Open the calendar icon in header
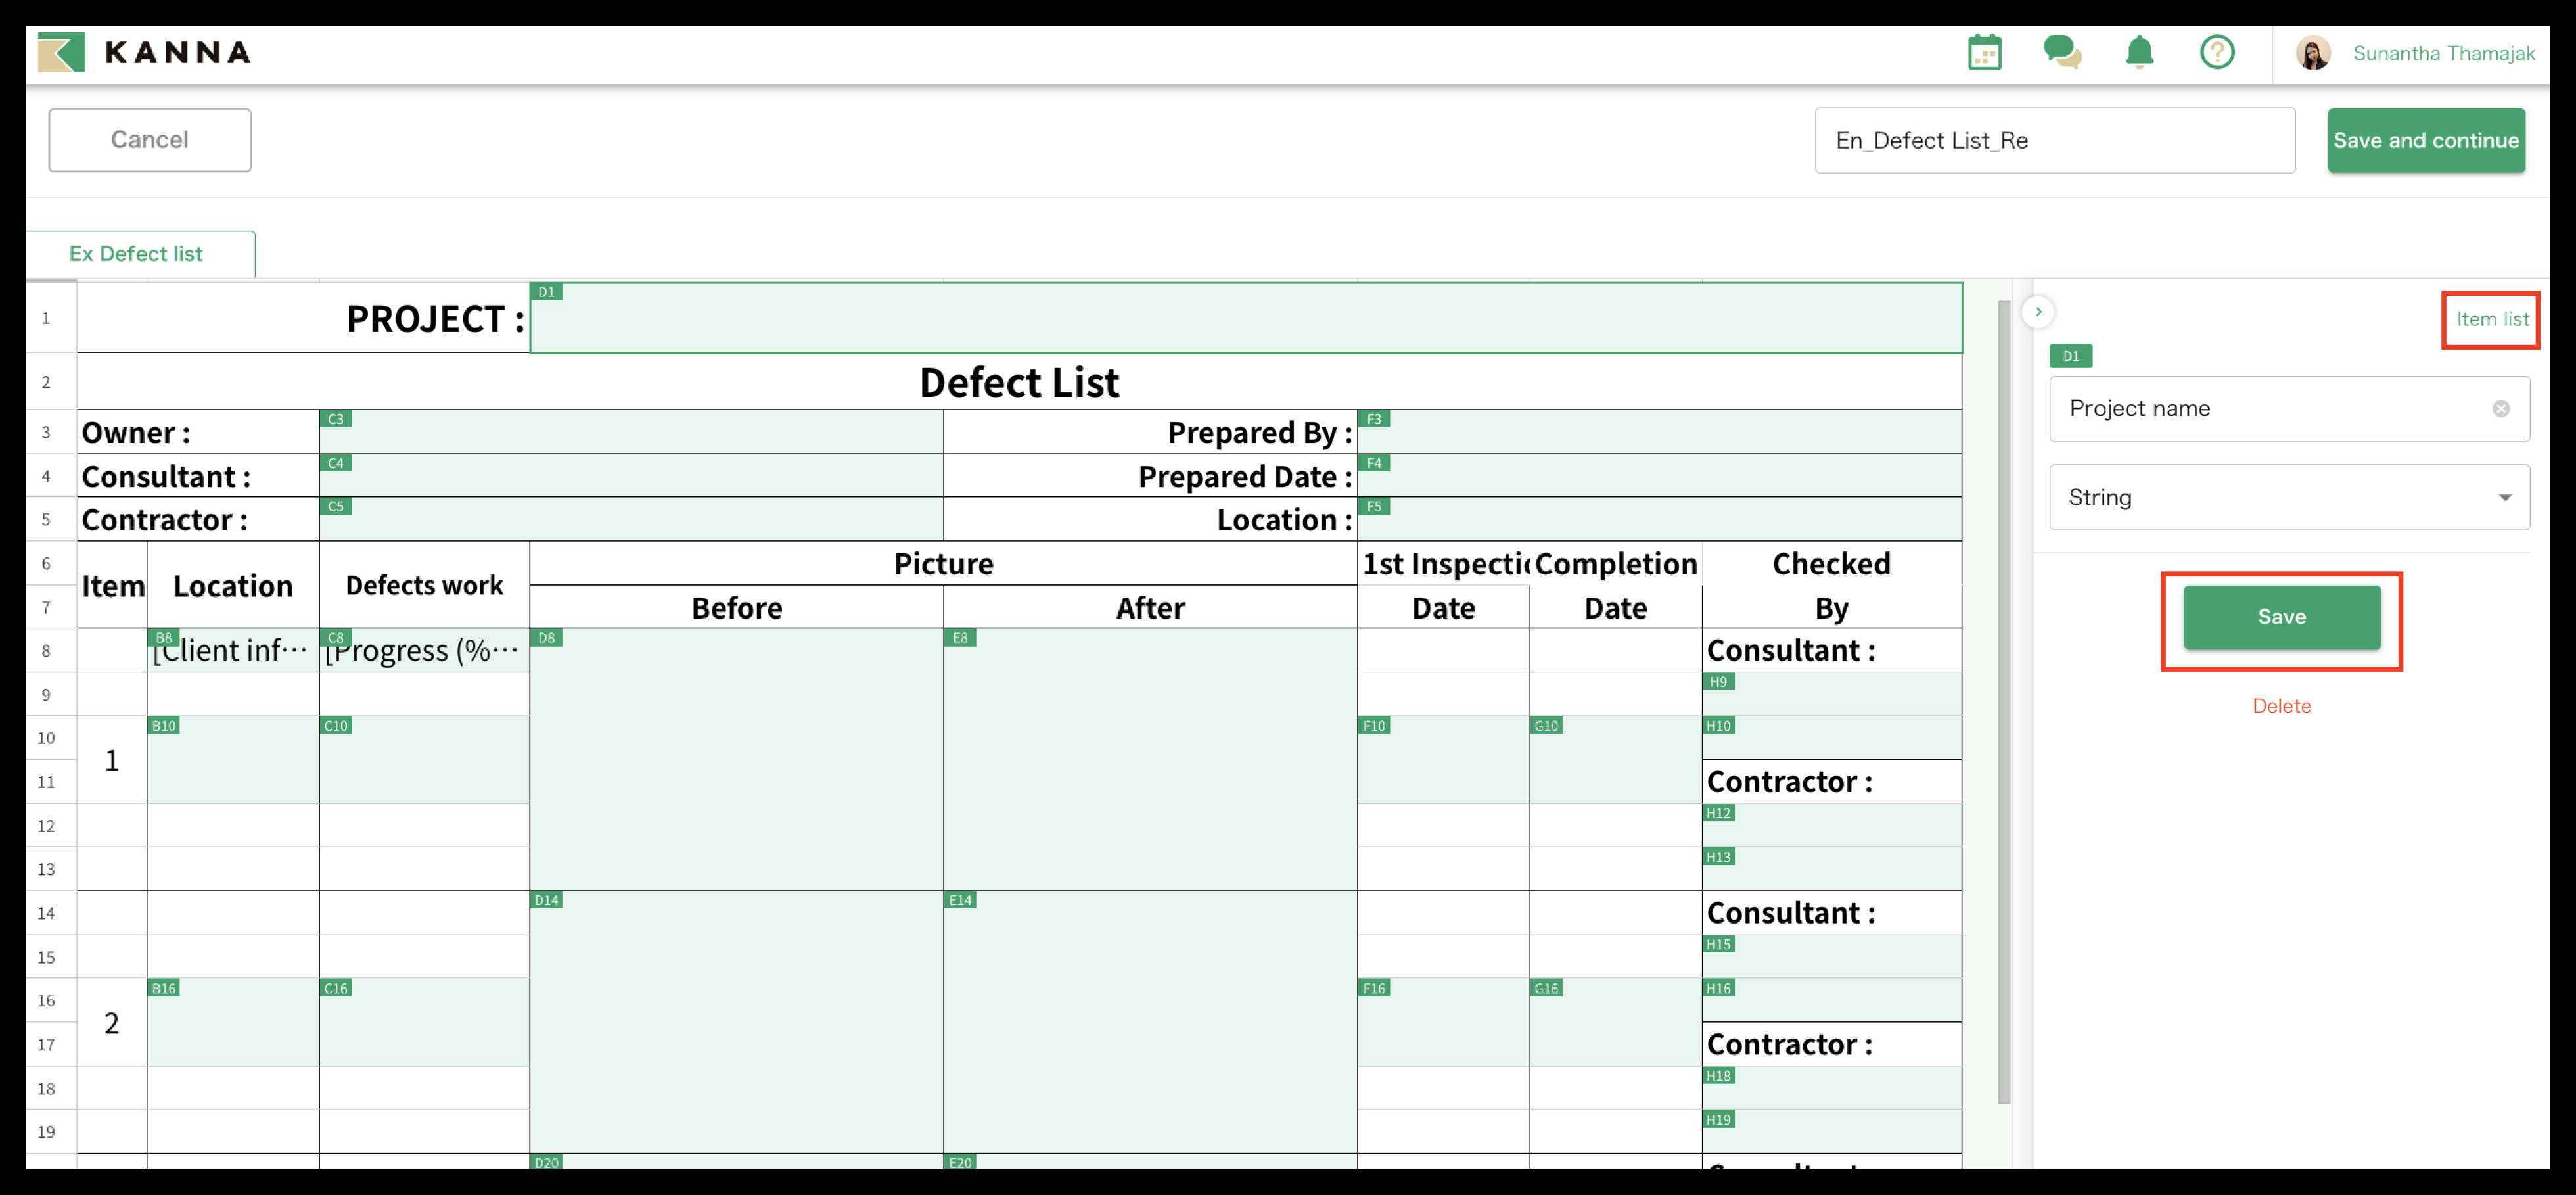This screenshot has height=1195, width=2576. click(x=1984, y=53)
